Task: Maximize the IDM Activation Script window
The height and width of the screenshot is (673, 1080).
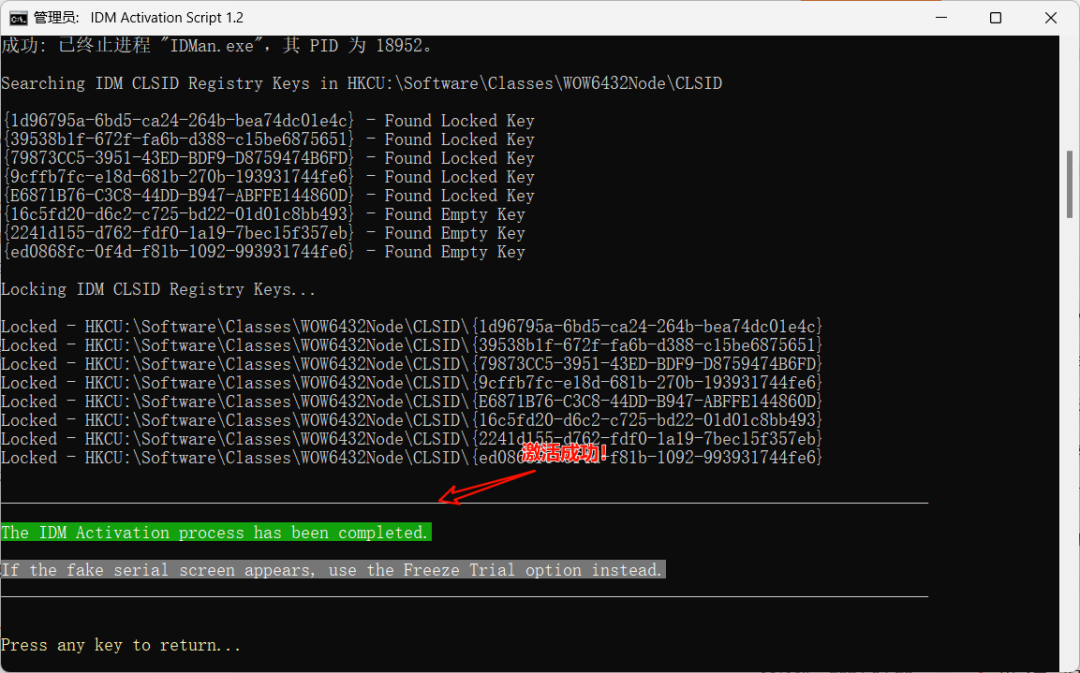Action: pos(995,18)
